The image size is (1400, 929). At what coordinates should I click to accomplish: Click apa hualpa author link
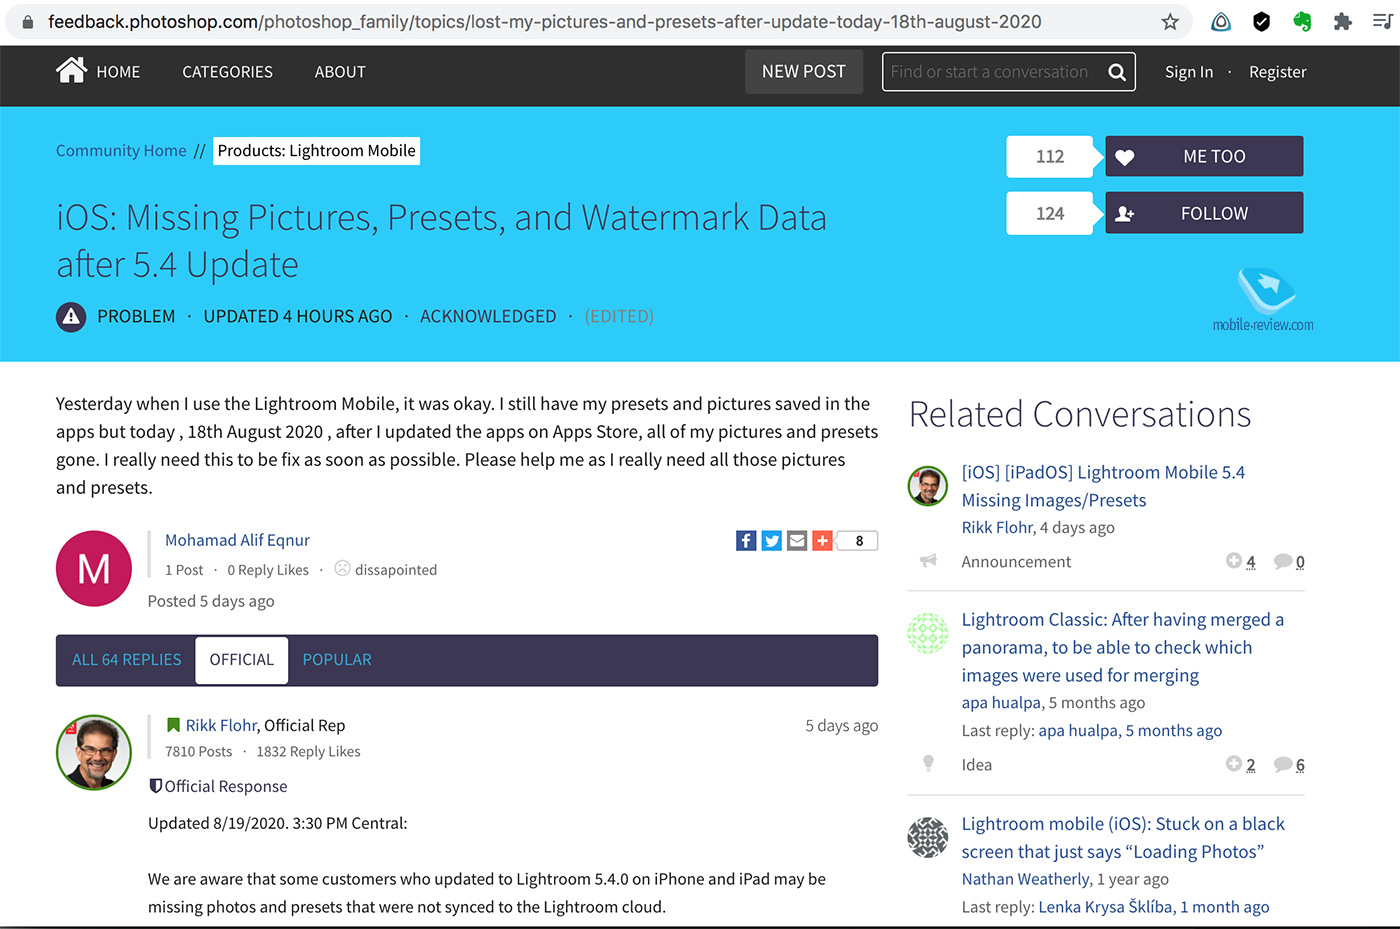click(x=1001, y=702)
